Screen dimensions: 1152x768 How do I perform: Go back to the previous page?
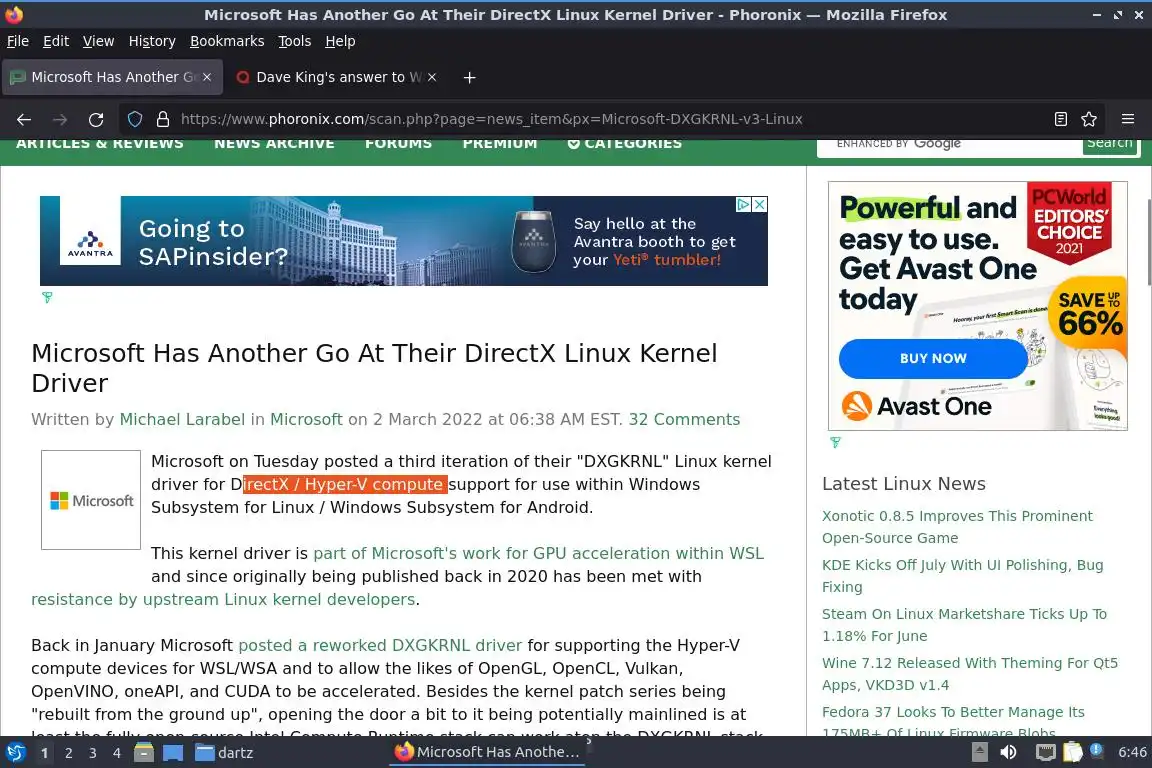[x=24, y=119]
